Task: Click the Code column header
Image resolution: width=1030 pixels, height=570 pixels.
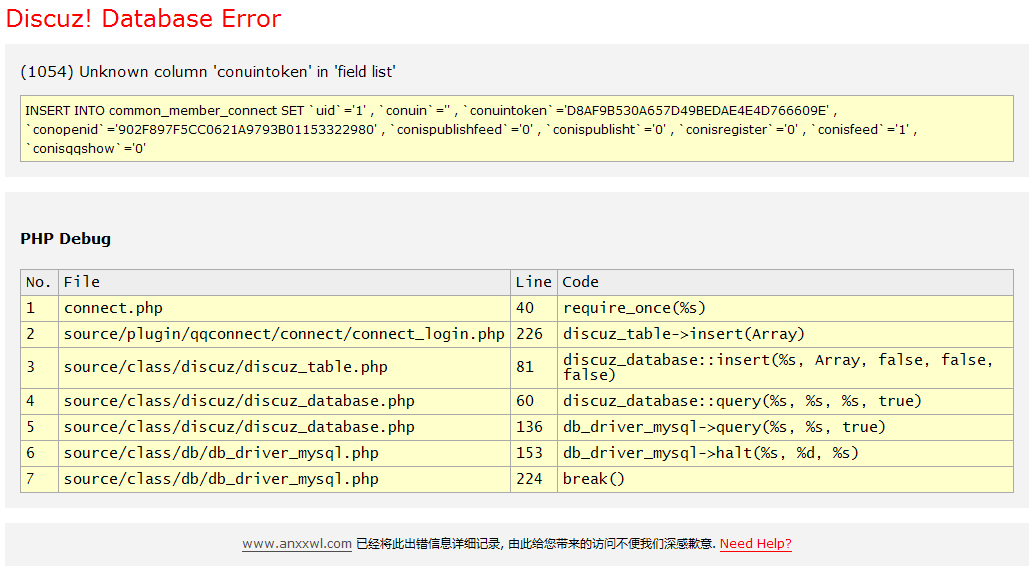Action: [x=581, y=282]
